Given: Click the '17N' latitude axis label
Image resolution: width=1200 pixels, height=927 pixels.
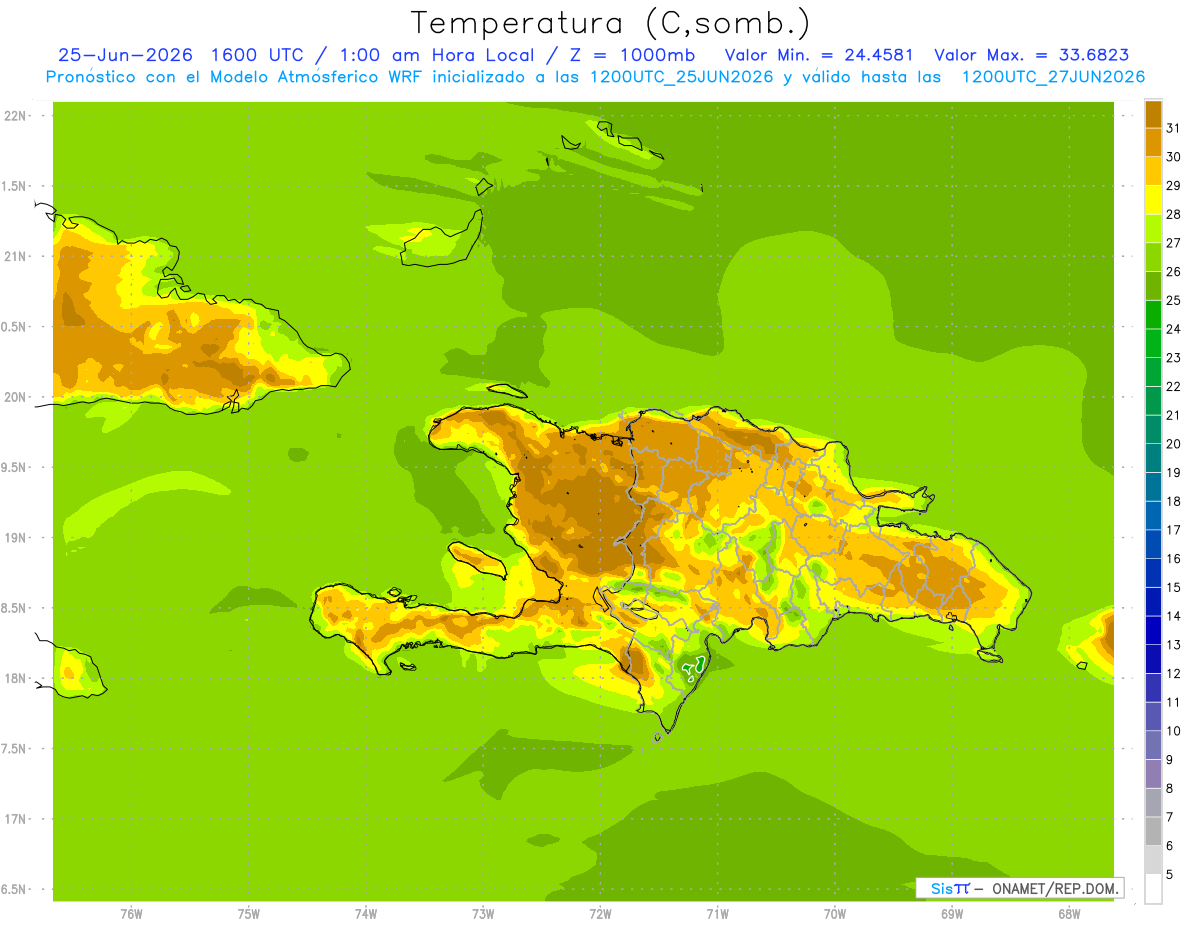Looking at the screenshot, I should tap(16, 819).
